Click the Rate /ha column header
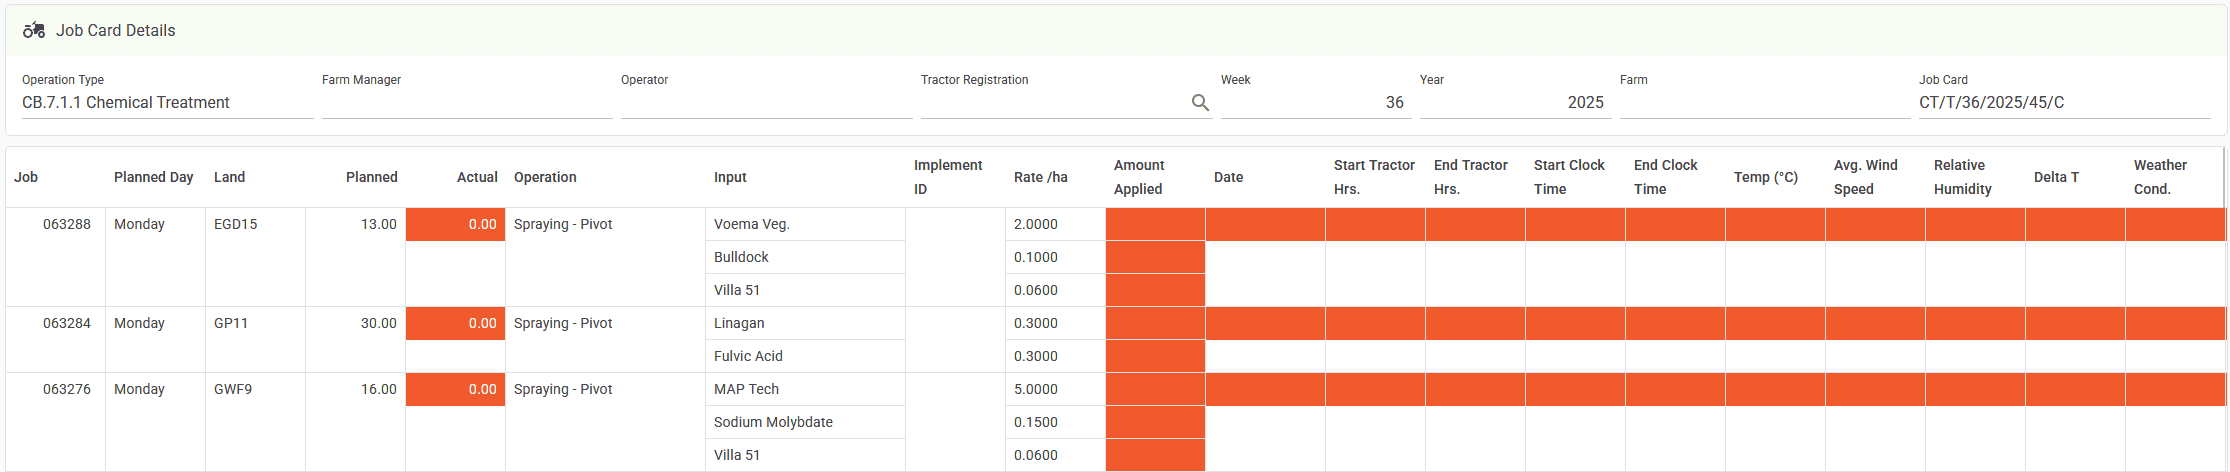Viewport: 2230px width, 472px height. 1041,177
